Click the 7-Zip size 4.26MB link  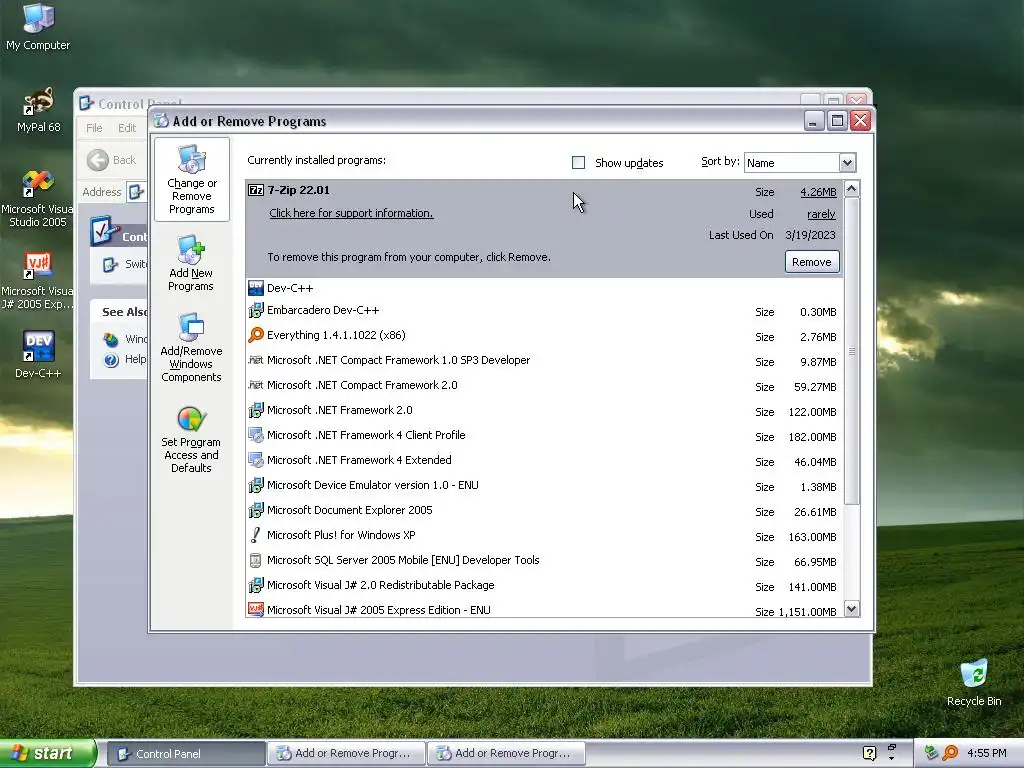point(818,192)
